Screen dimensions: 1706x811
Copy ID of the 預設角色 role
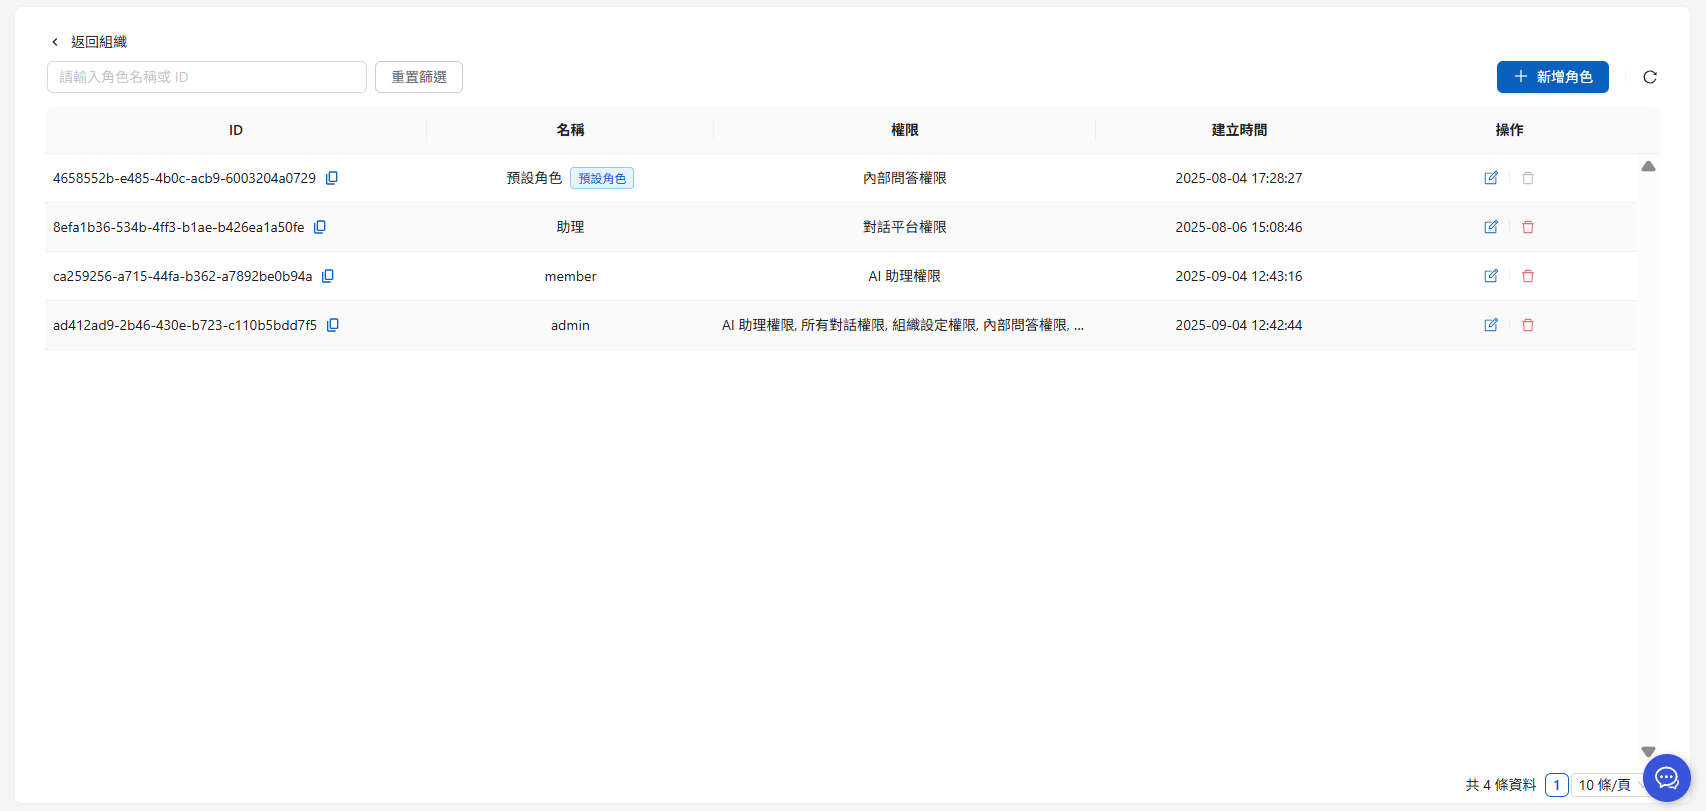point(332,178)
